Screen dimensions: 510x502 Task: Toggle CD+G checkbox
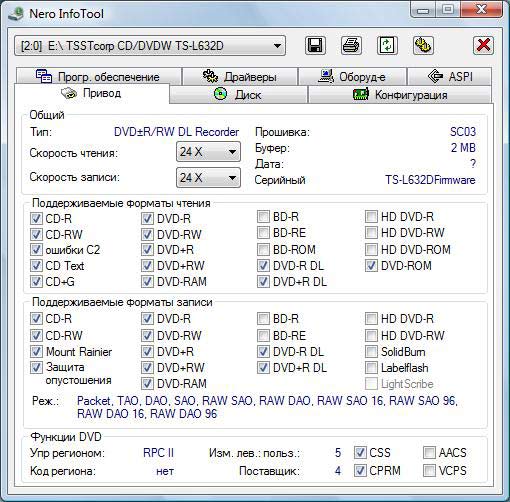coord(36,282)
